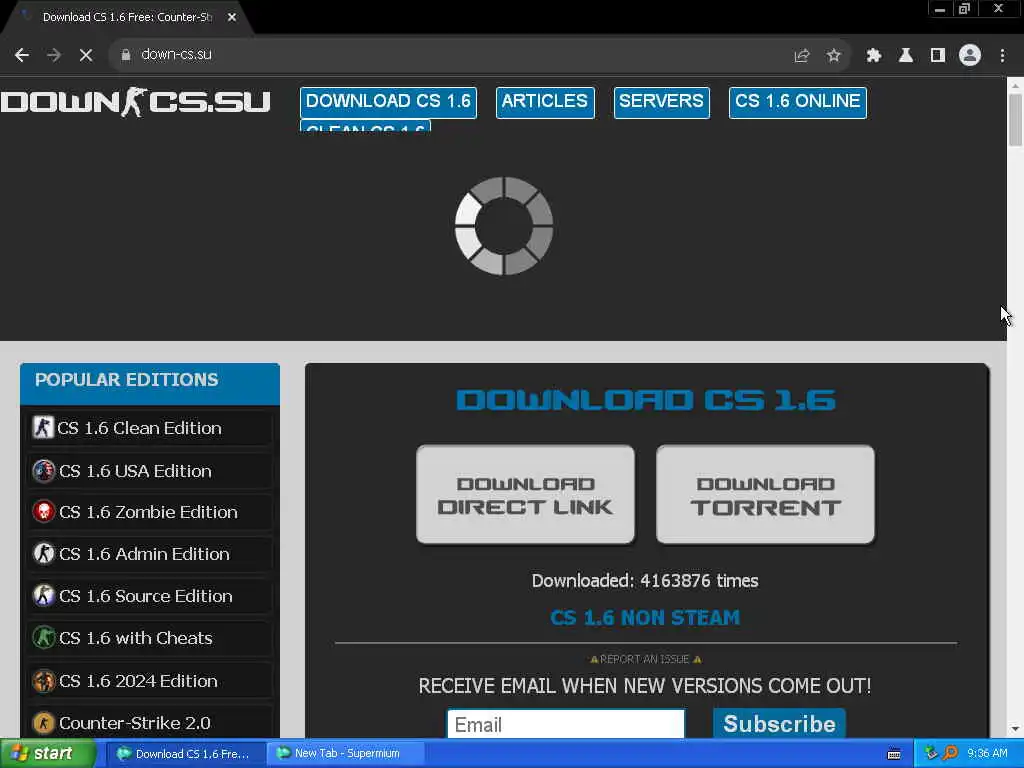This screenshot has height=768, width=1024.
Task: Stop page loading with the X button
Action: [x=86, y=55]
